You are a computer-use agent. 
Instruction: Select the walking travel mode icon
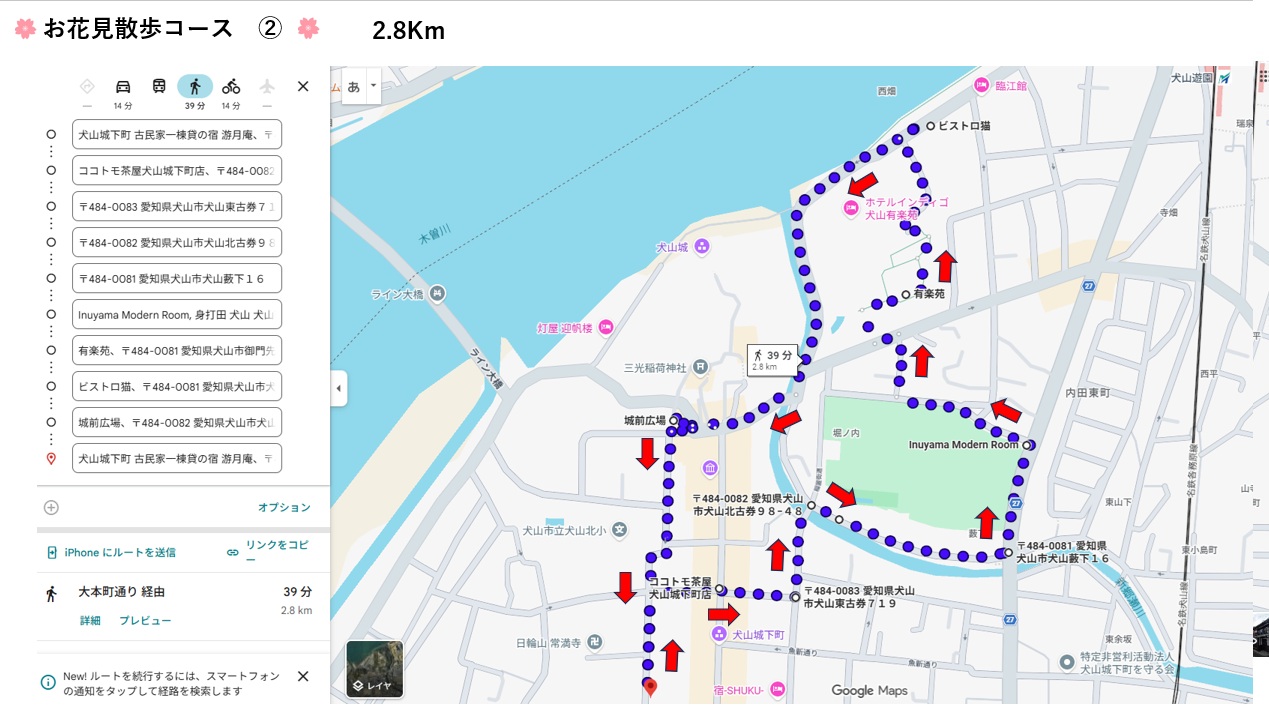pos(195,86)
